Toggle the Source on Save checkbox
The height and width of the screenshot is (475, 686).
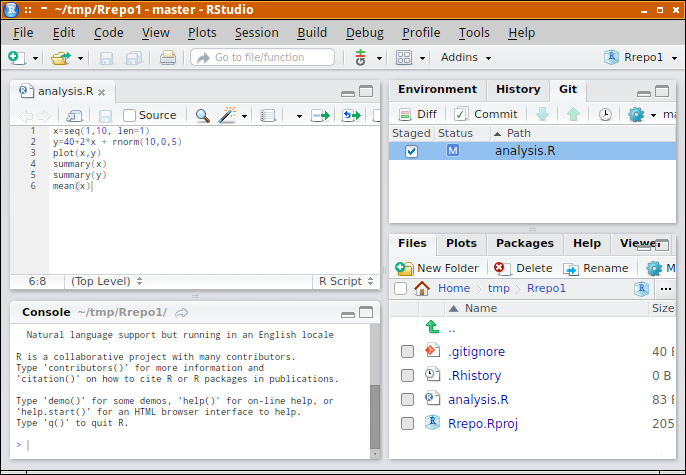coord(129,115)
